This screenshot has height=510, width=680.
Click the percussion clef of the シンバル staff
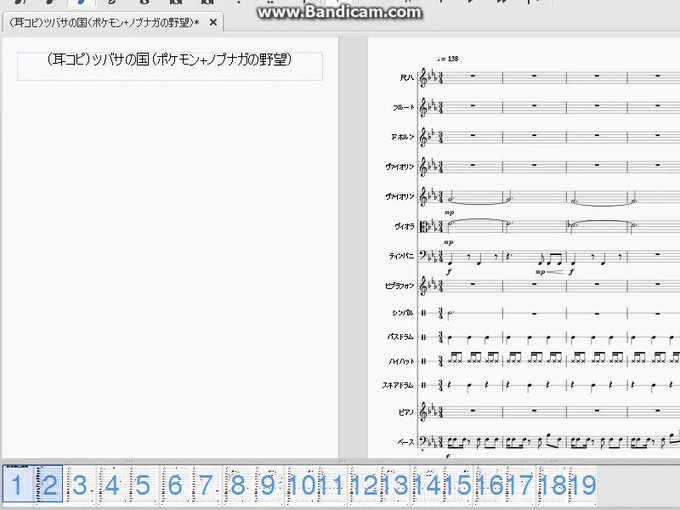pos(424,313)
